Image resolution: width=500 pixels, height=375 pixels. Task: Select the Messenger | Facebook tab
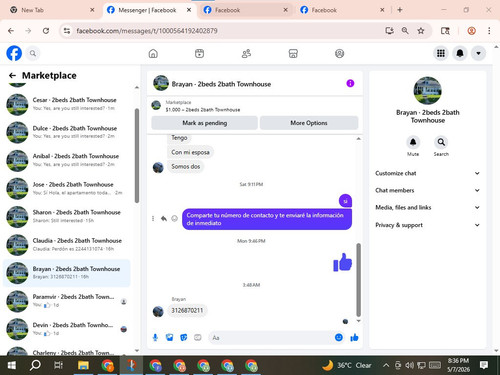pos(149,10)
